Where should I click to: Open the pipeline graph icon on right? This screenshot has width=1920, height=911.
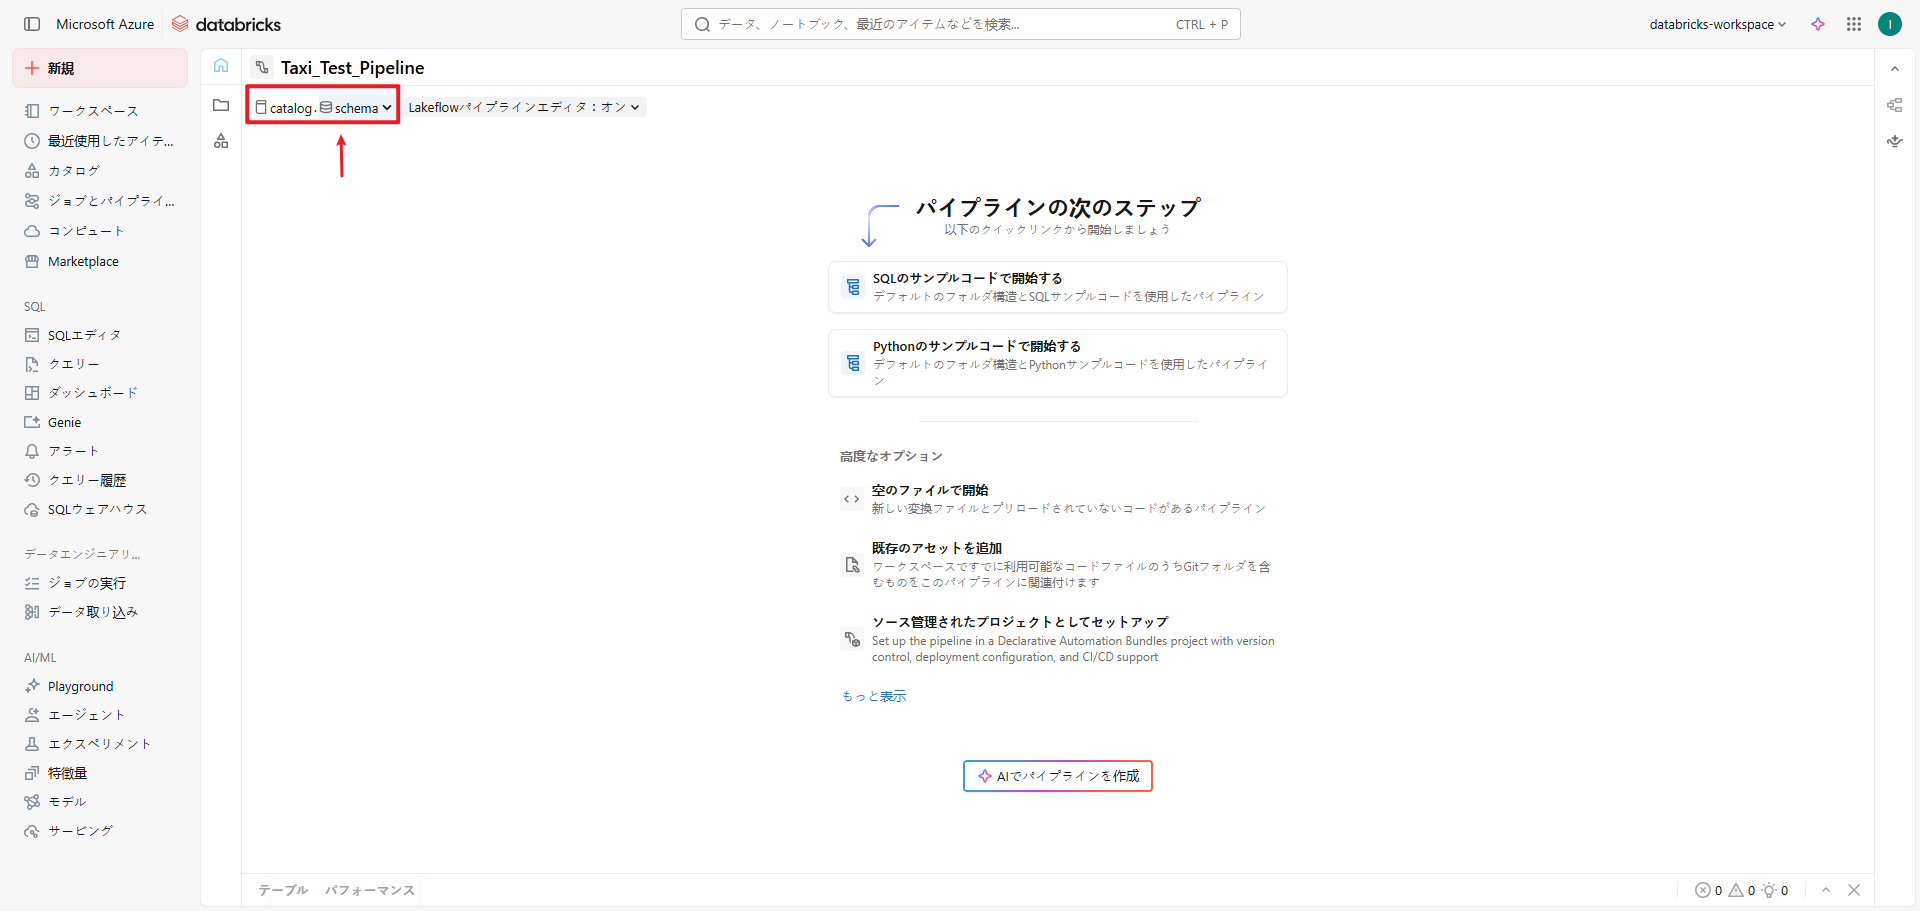point(1894,105)
